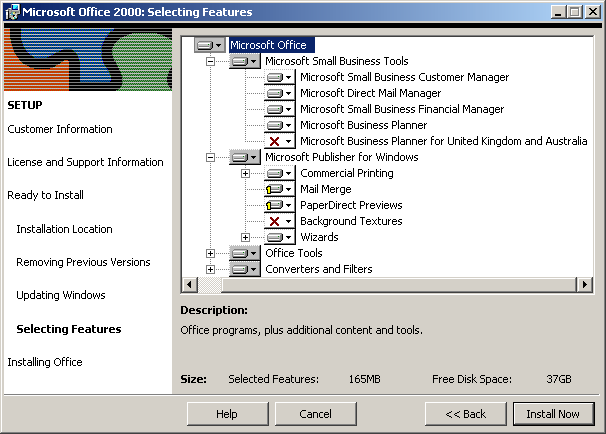Click drive icon for Small Business Customer Manager
Screen dimensions: 606x434
click(280, 77)
